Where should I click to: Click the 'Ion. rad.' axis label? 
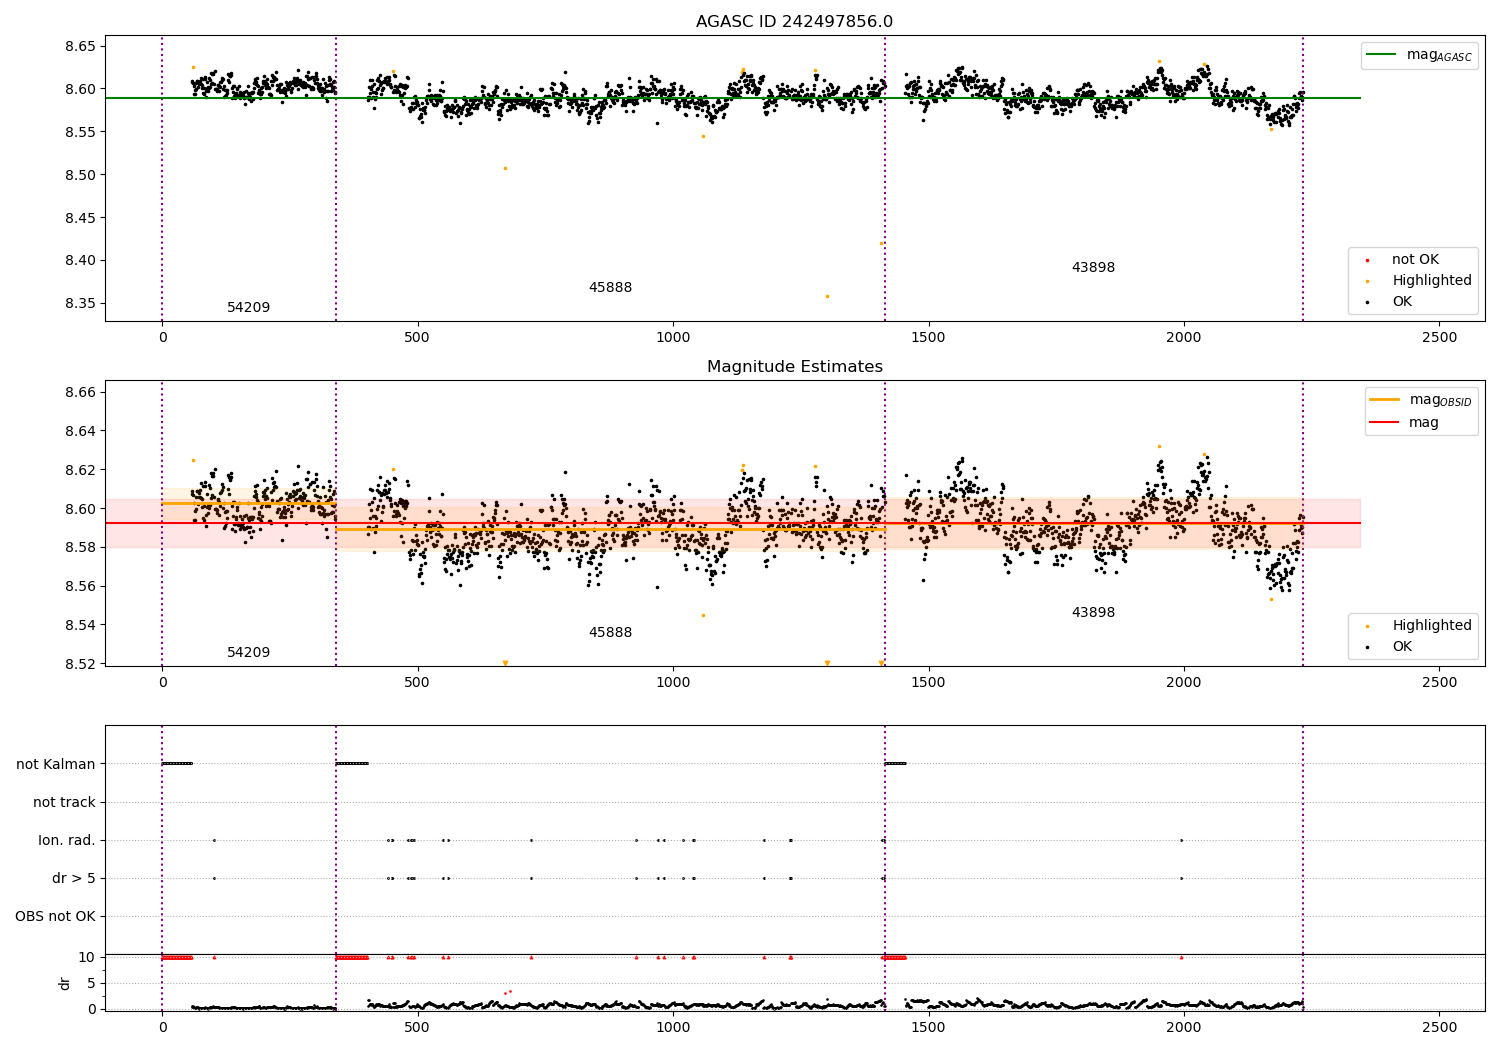67,840
